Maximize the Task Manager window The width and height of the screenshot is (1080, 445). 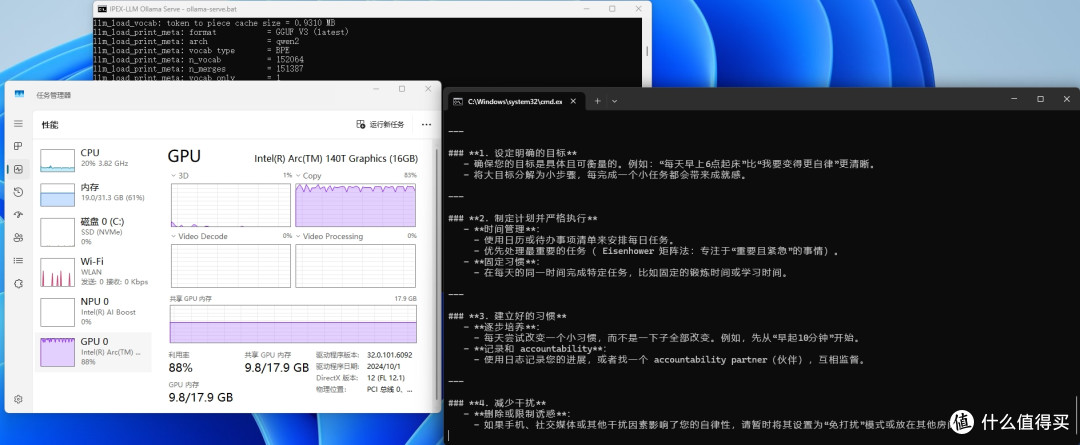click(402, 89)
